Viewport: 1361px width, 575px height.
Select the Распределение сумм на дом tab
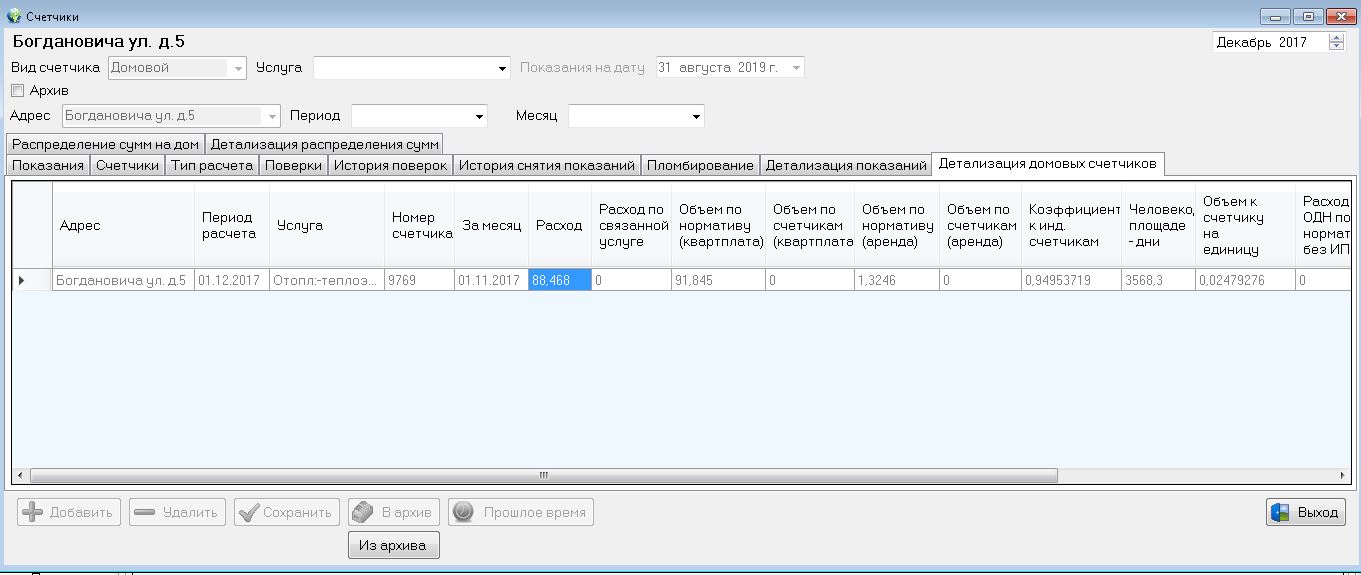point(105,144)
